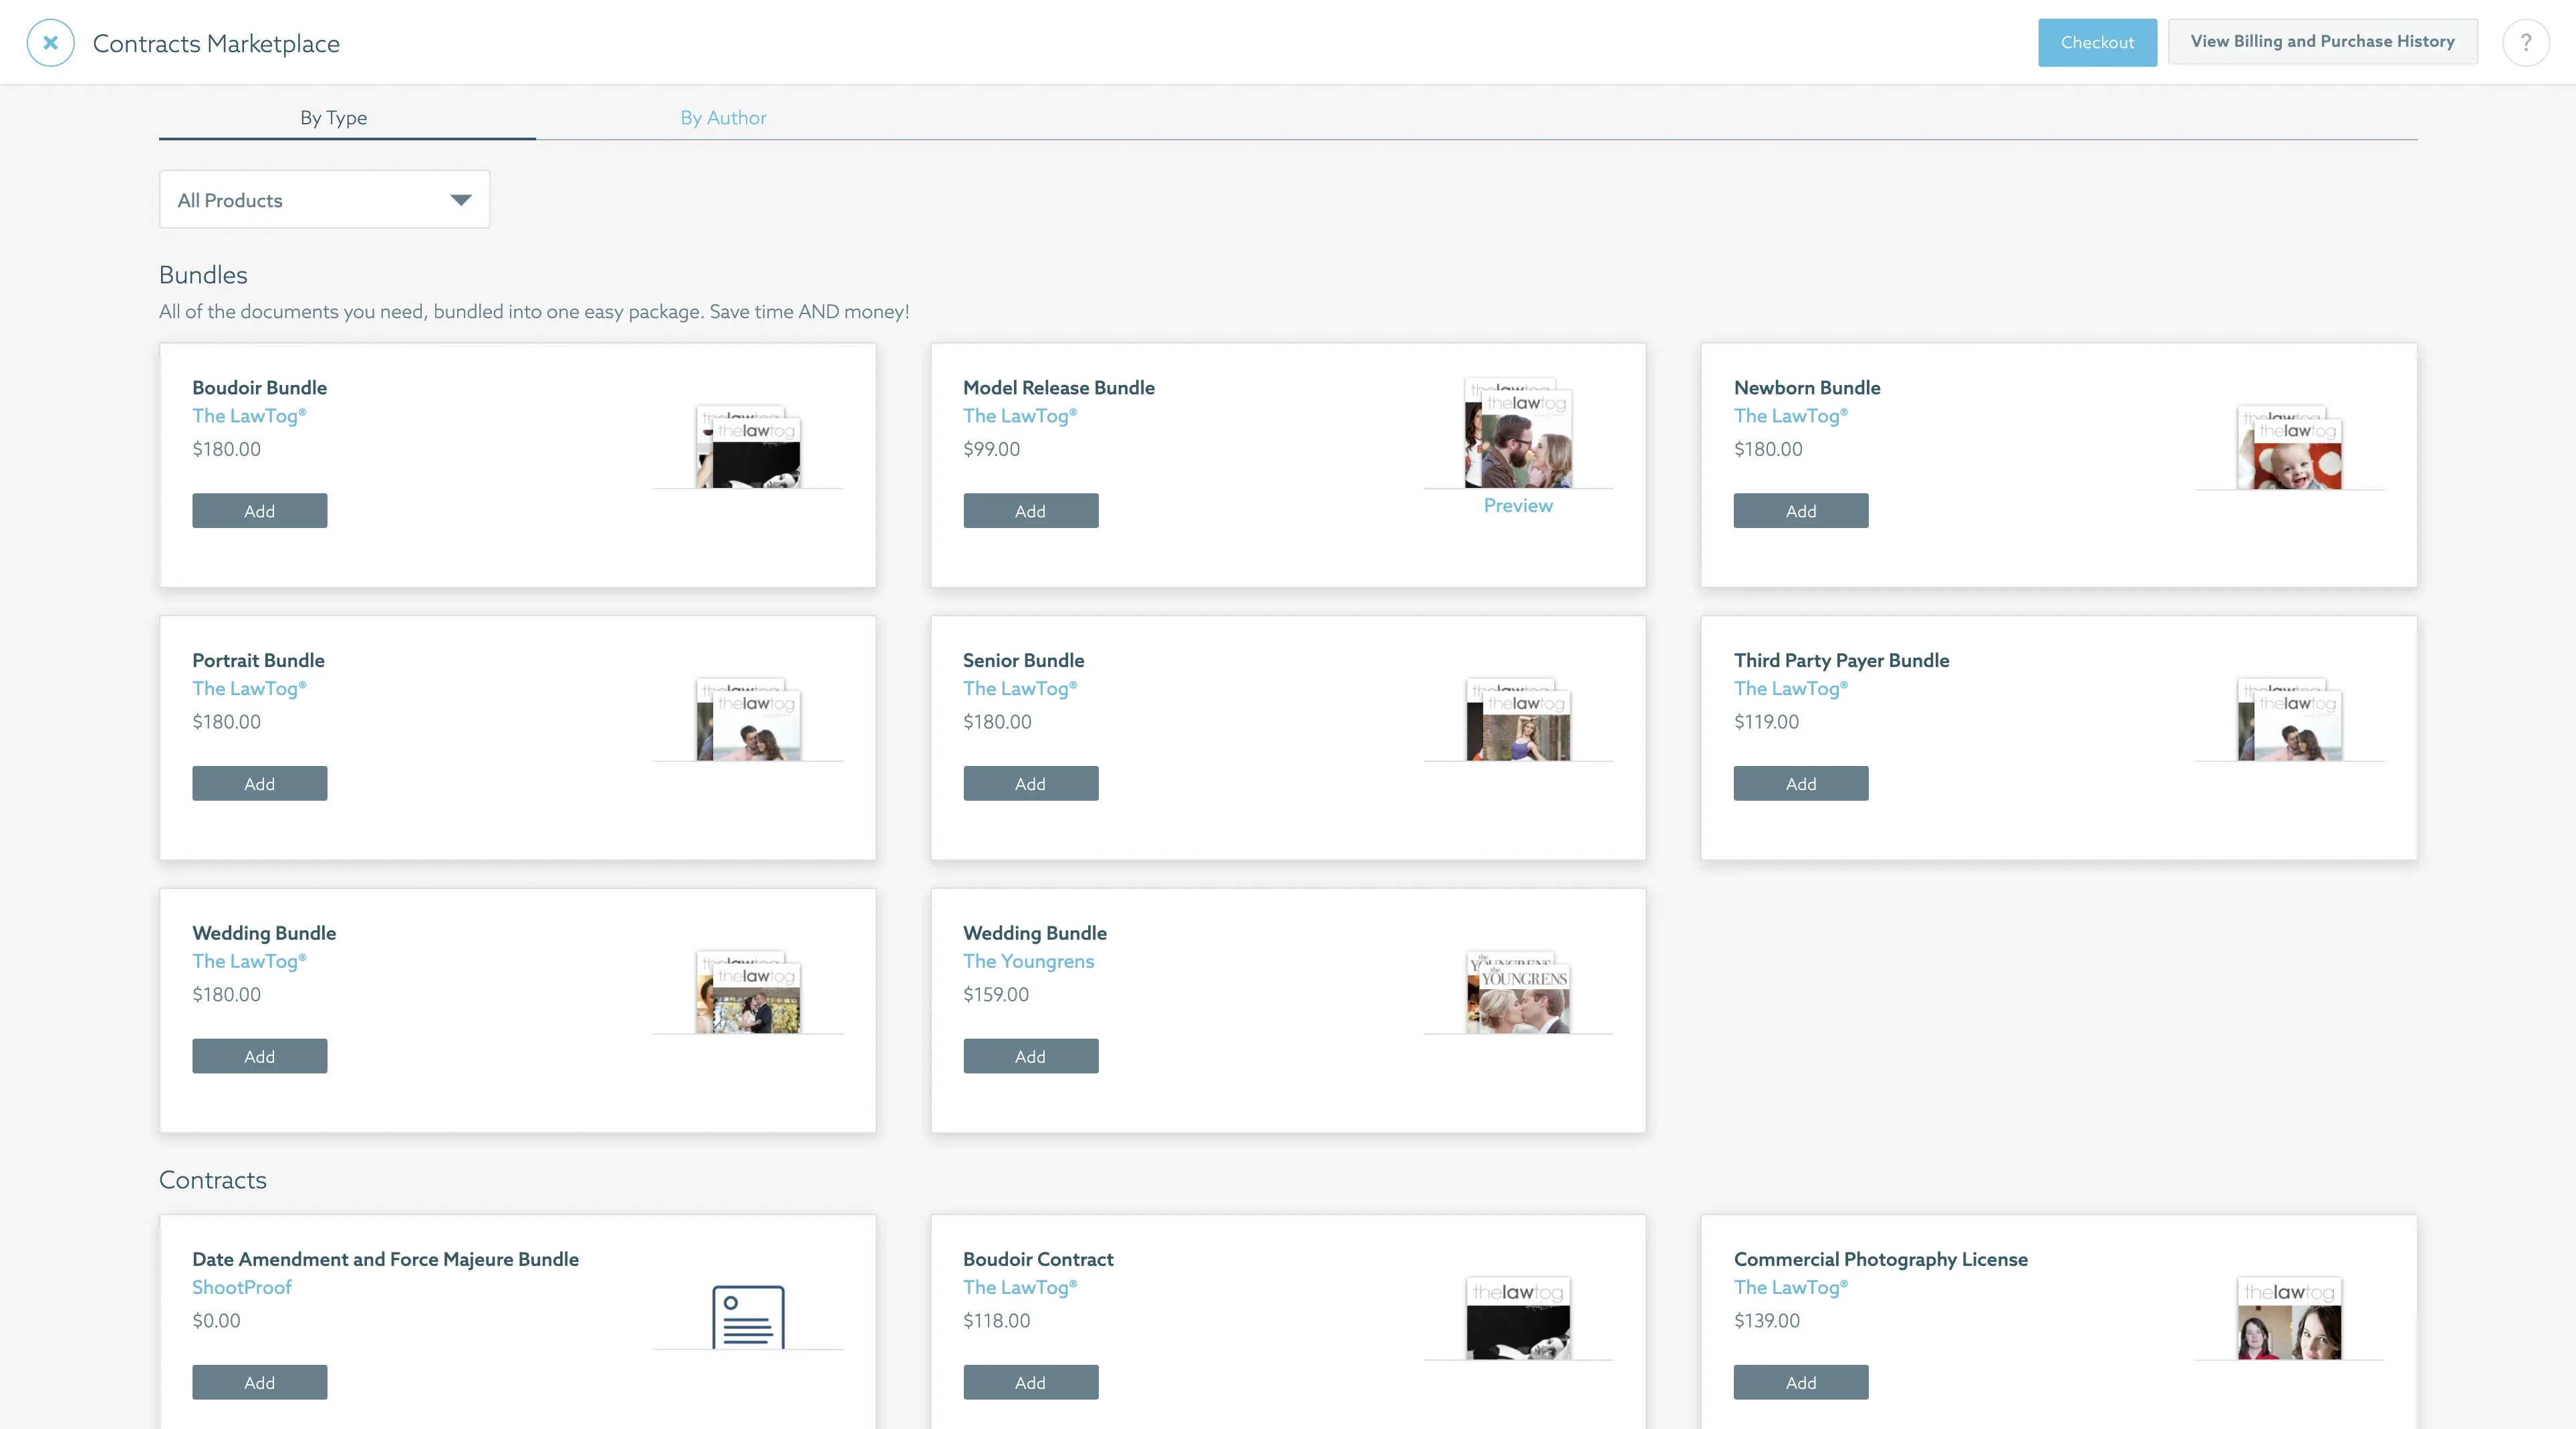The height and width of the screenshot is (1429, 2576).
Task: Open the help icon
Action: coord(2526,42)
